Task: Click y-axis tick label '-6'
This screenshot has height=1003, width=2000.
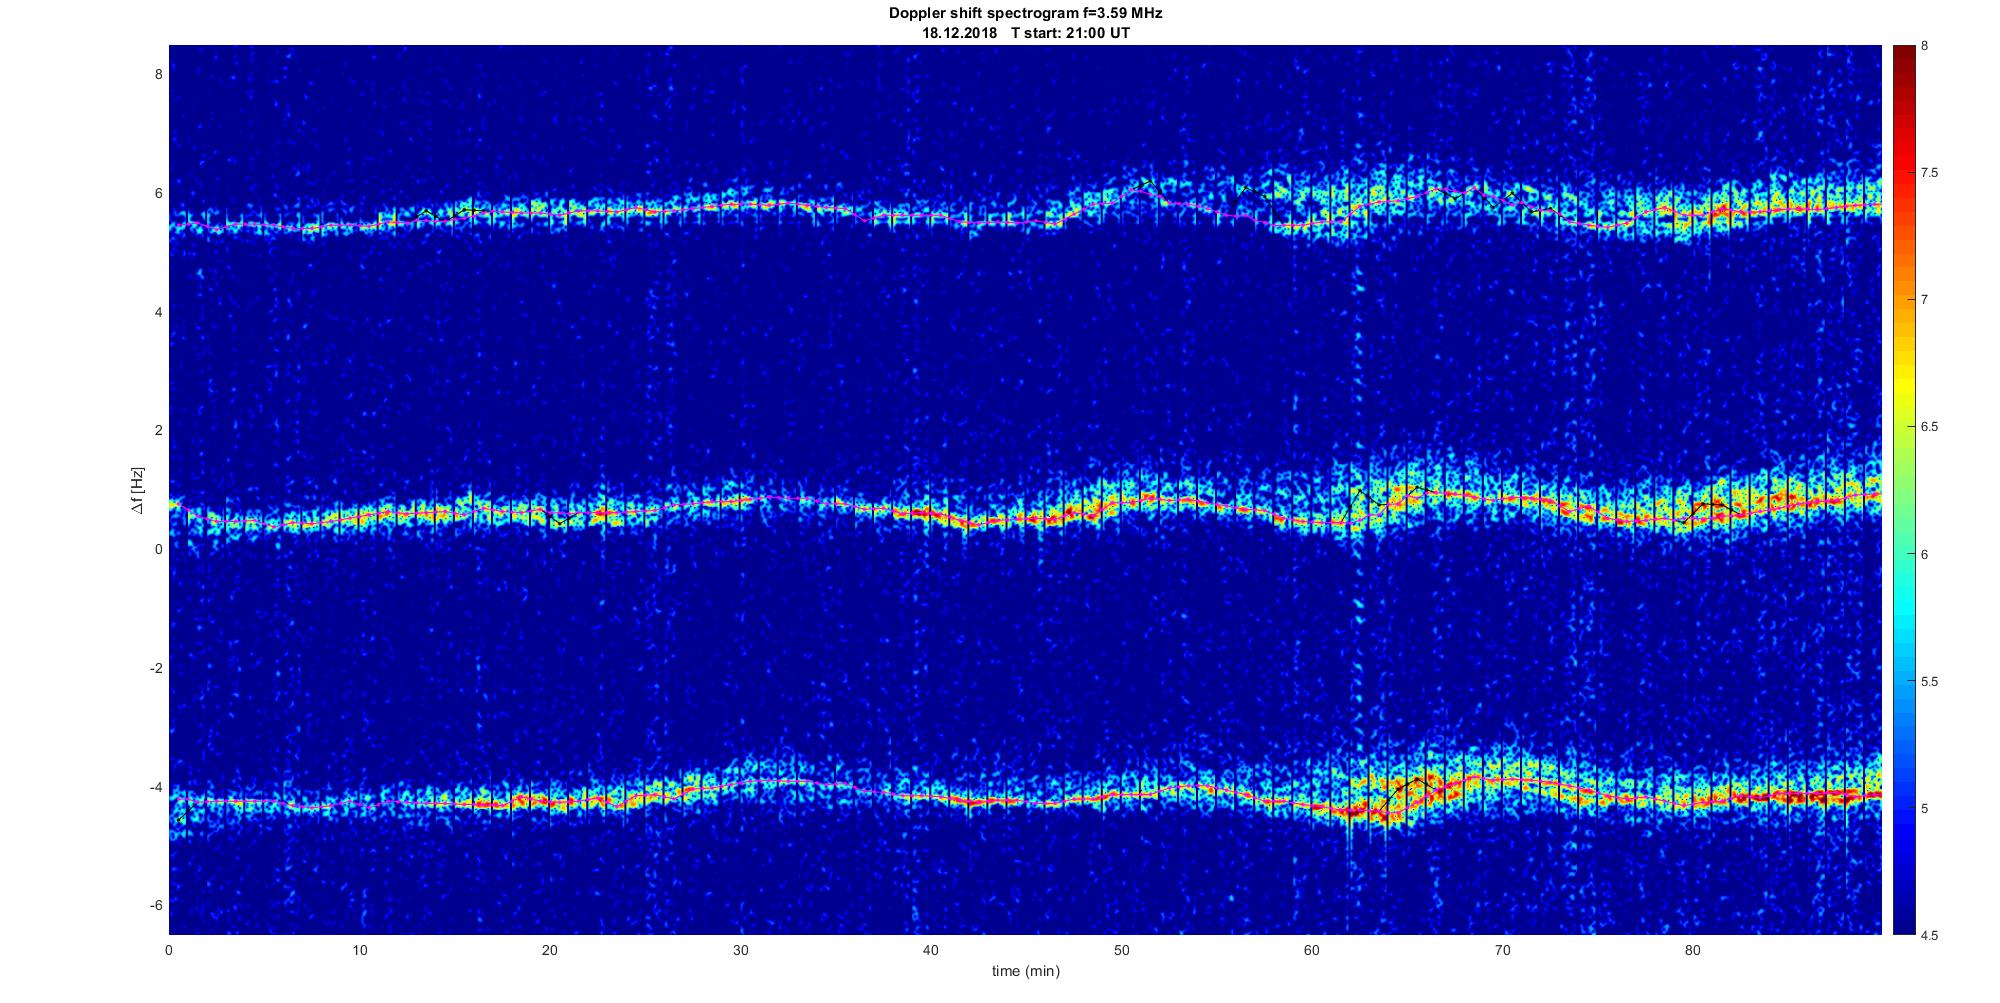Action: 155,905
